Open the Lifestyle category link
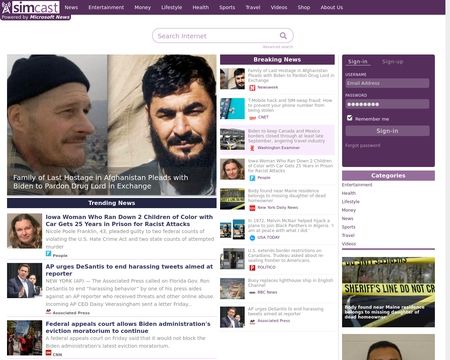Image resolution: width=450 pixels, height=360 pixels. [x=351, y=202]
